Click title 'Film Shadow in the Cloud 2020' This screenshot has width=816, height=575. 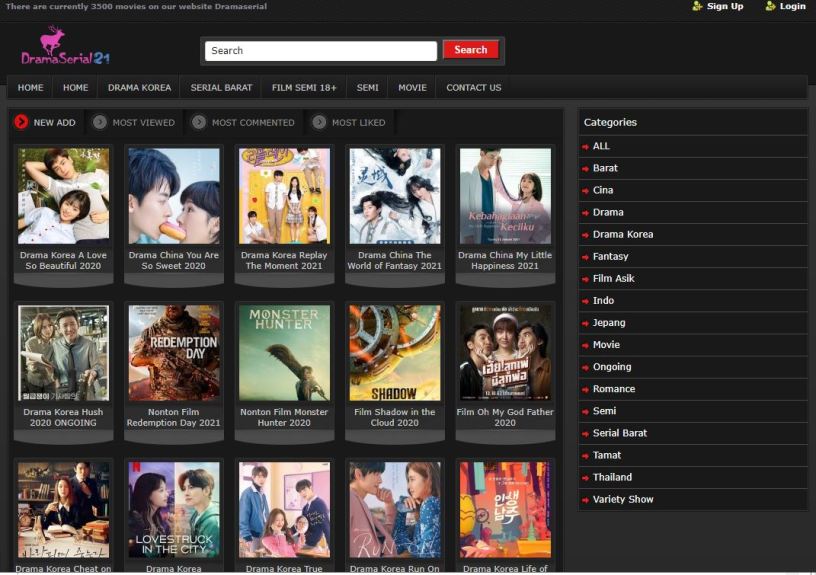(394, 417)
